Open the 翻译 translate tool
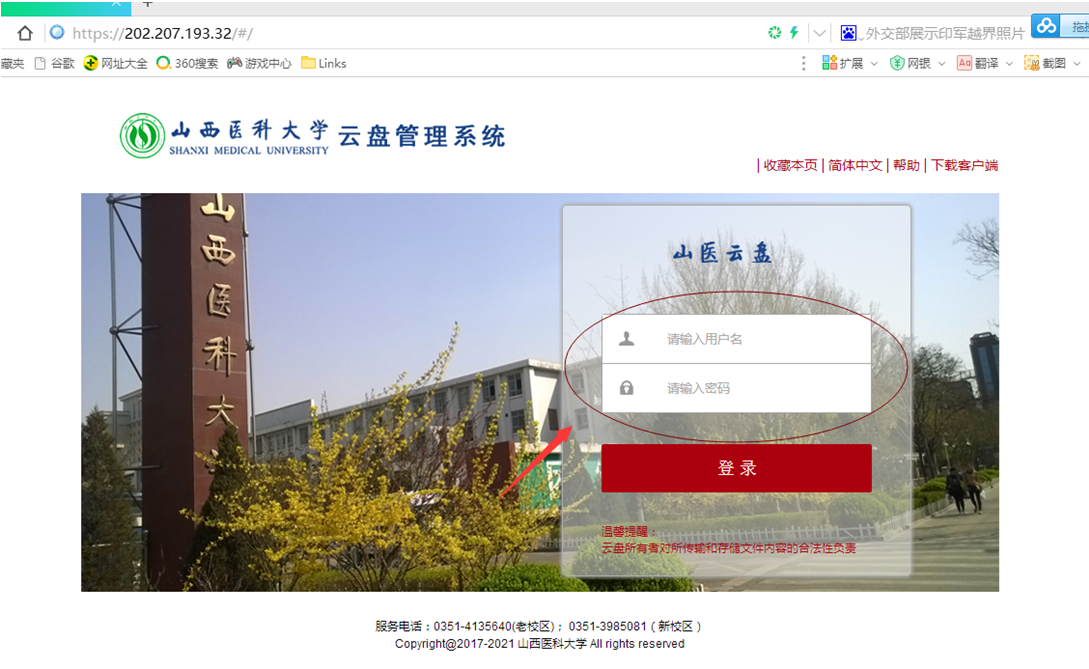The height and width of the screenshot is (669, 1089). [984, 63]
